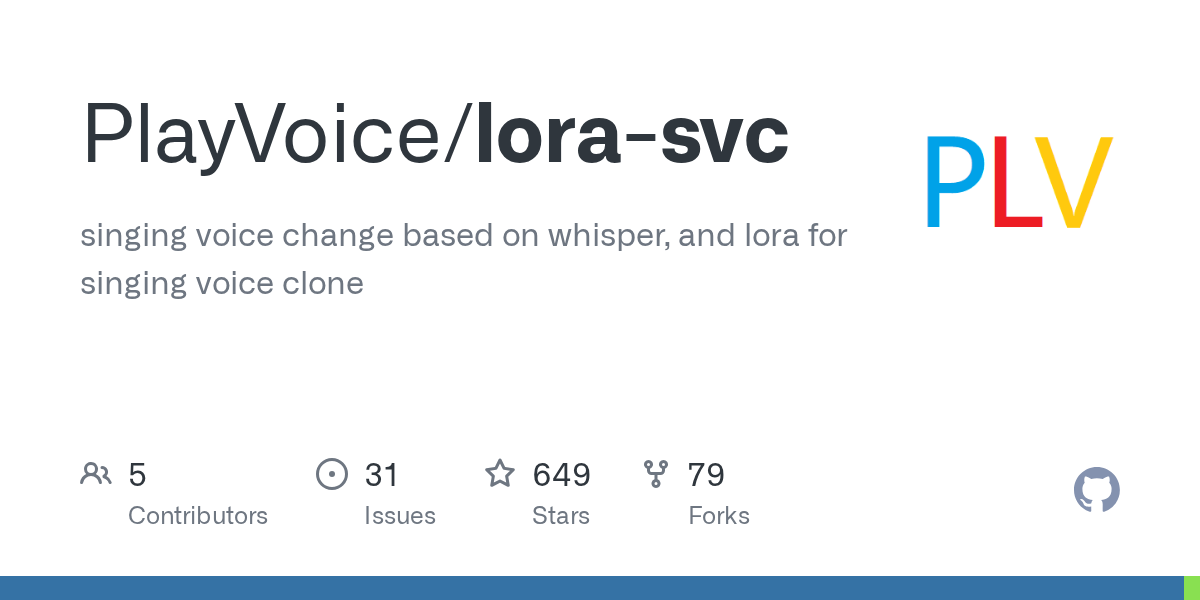1200x600 pixels.
Task: Click the blue language bar segment
Action: 590,588
